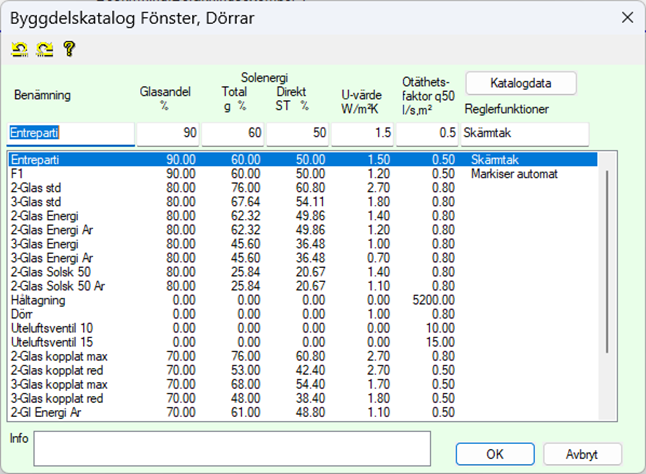Select the 3-Glas Energi Ar row
This screenshot has width=646, height=474.
(48, 256)
